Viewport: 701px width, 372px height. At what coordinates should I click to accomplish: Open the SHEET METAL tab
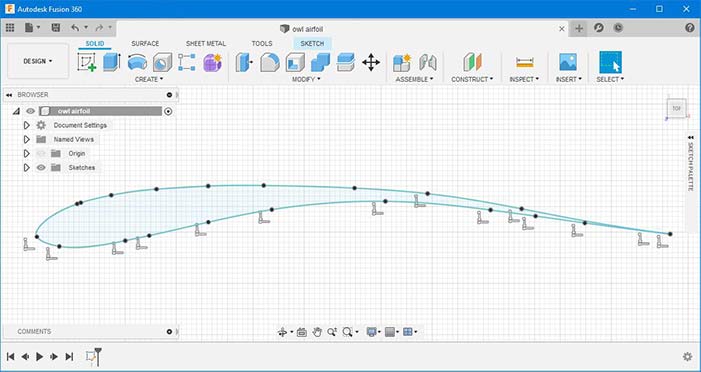pos(206,43)
